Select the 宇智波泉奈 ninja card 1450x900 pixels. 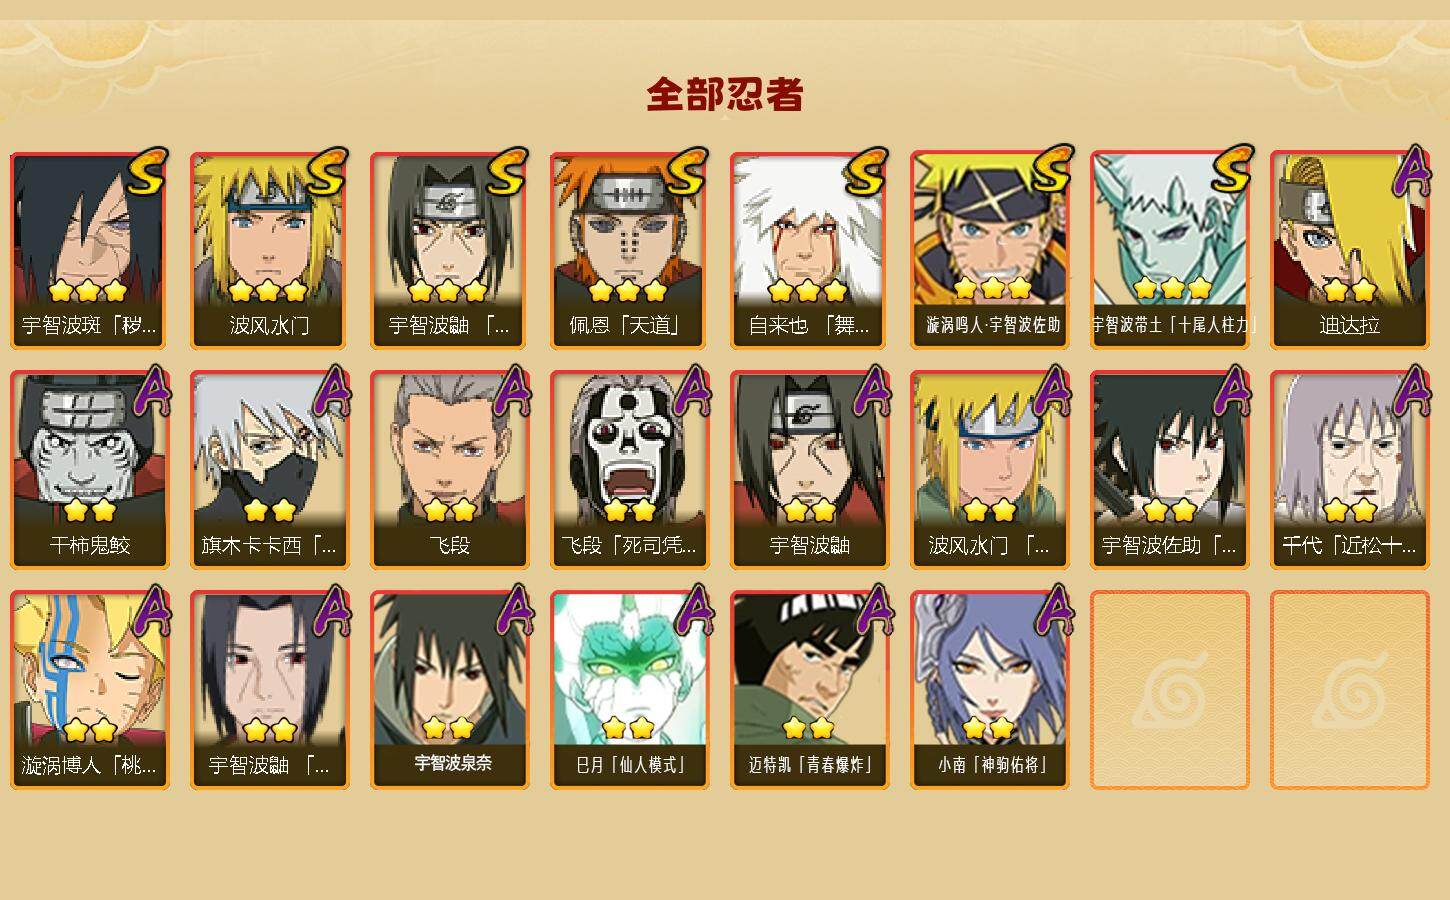pyautogui.click(x=449, y=690)
